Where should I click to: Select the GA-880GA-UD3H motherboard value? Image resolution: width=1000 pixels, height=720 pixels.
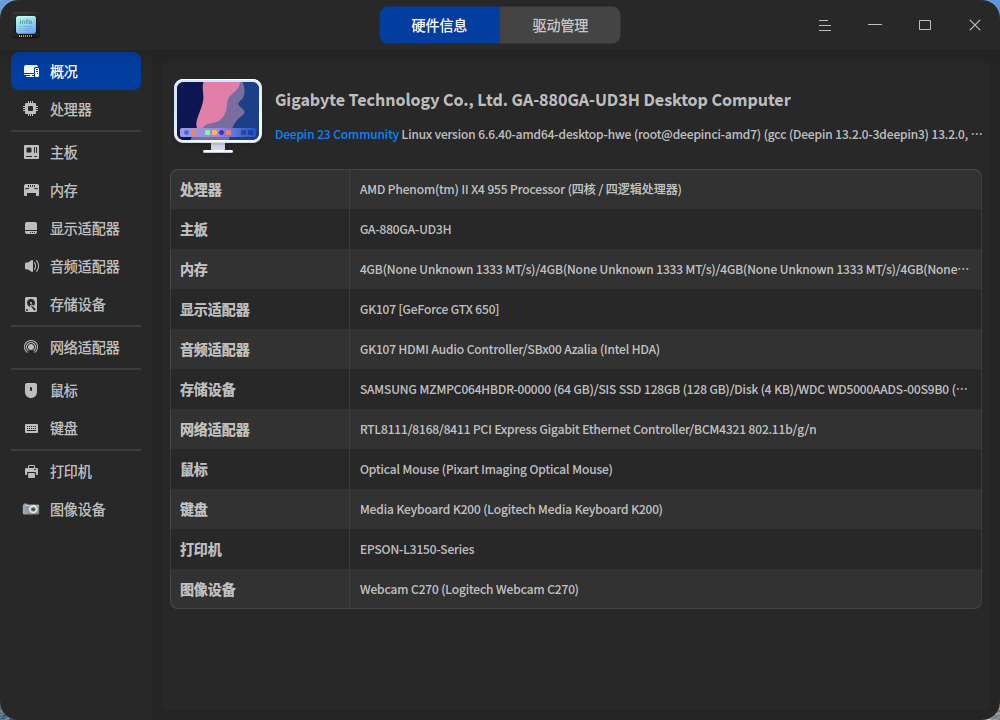(x=406, y=230)
